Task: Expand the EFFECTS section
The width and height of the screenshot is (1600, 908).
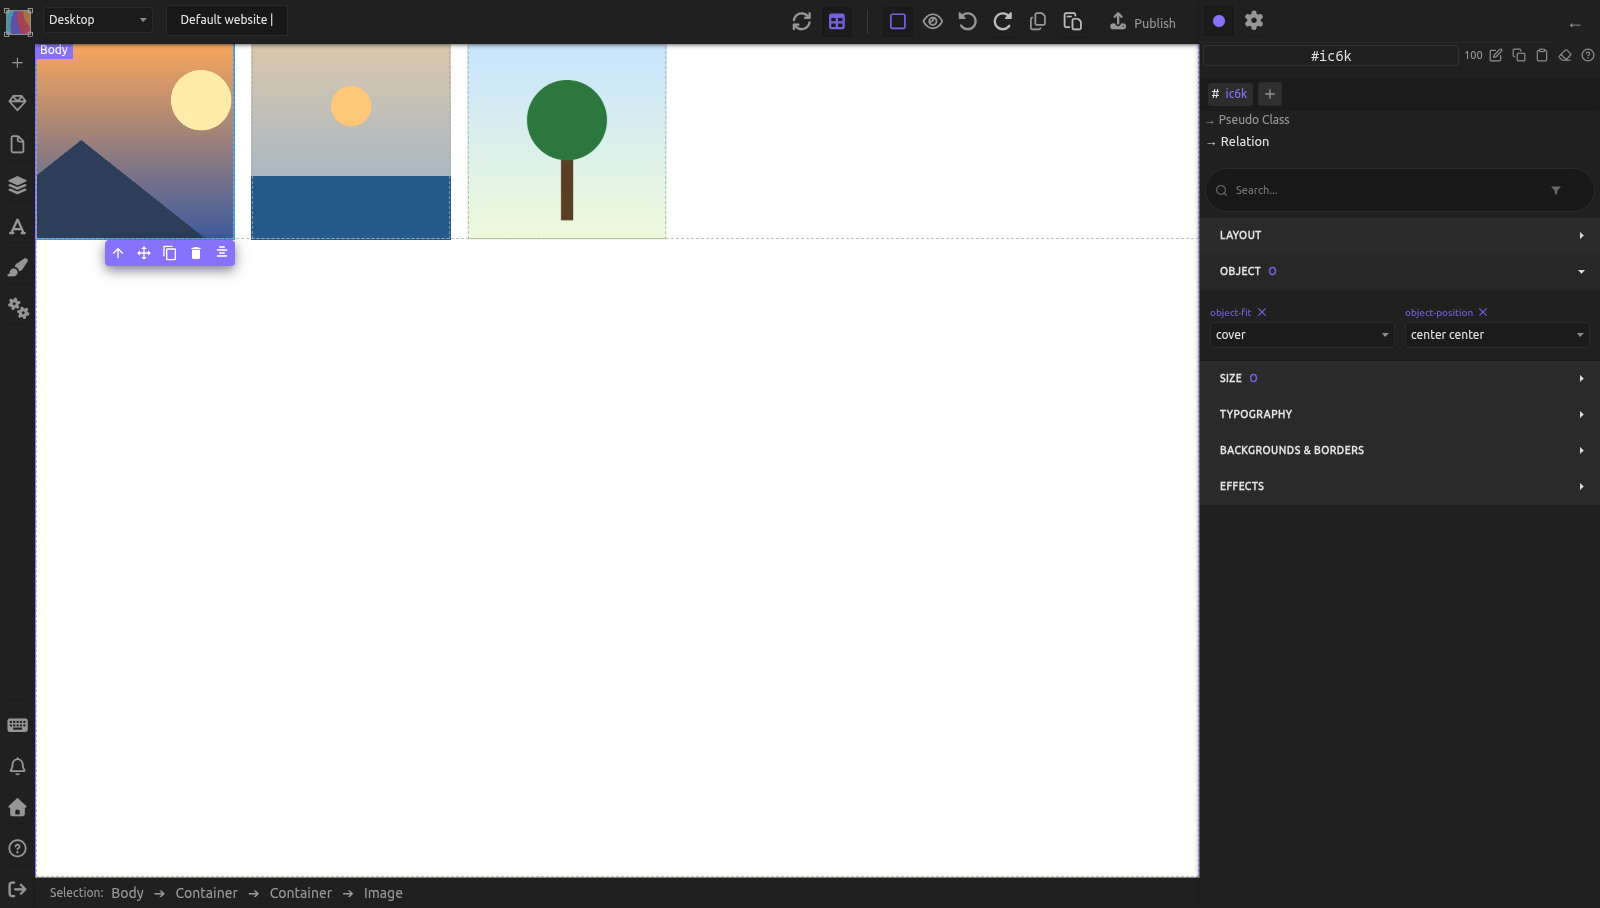Action: [1400, 486]
